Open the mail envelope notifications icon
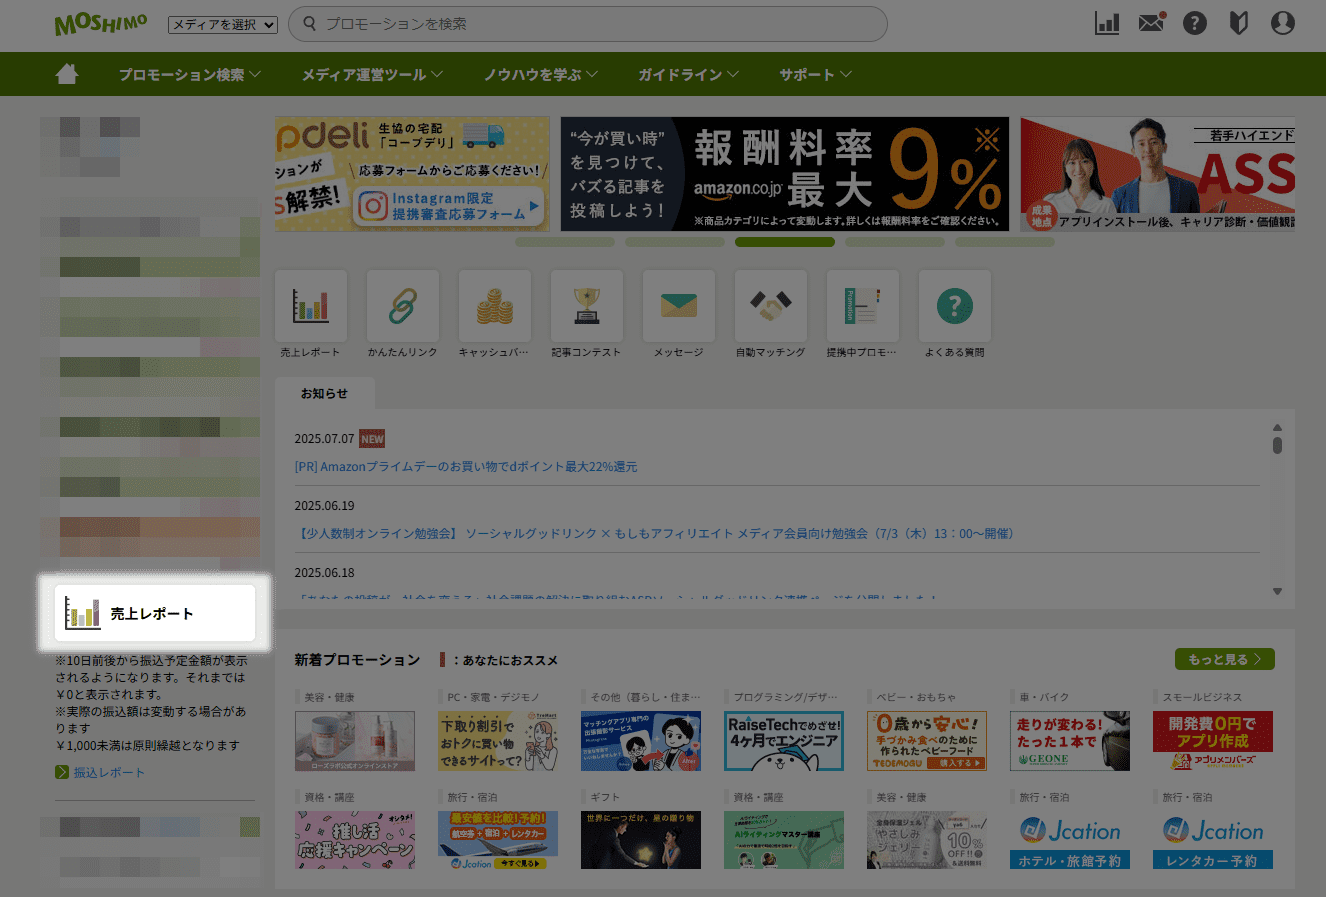The image size is (1326, 897). point(1152,23)
